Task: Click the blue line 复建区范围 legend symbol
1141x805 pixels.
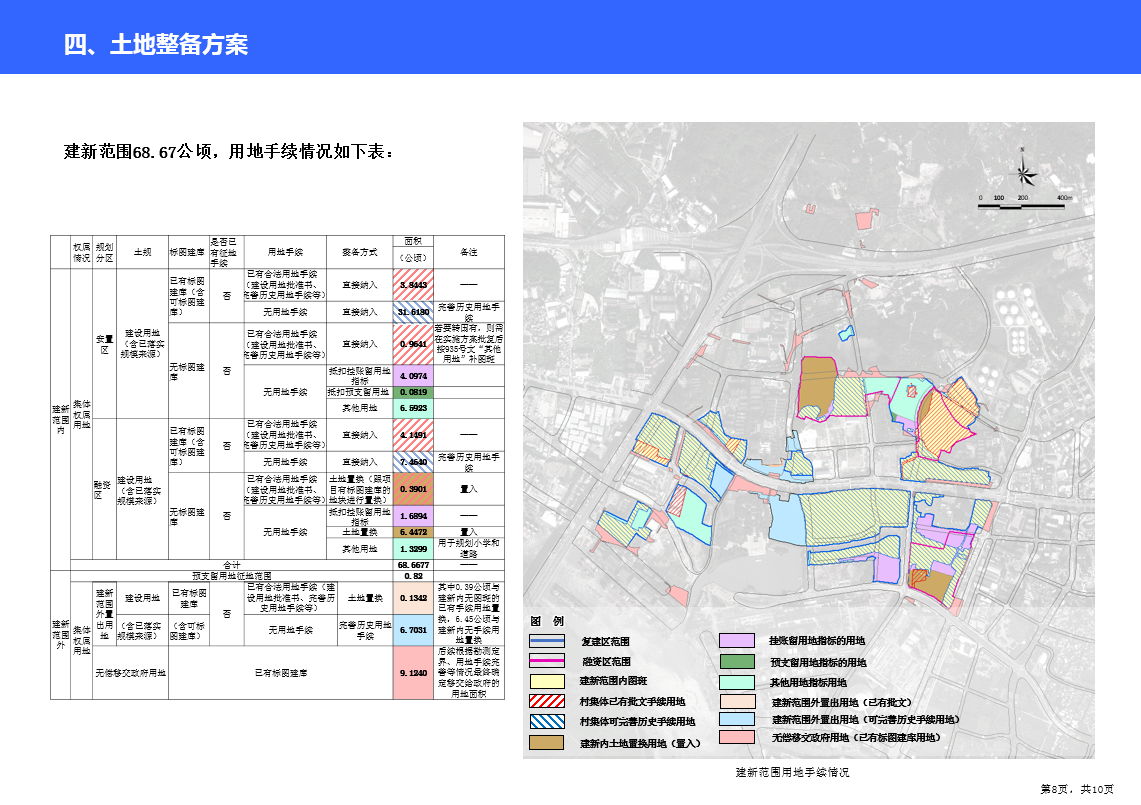Action: tap(548, 641)
